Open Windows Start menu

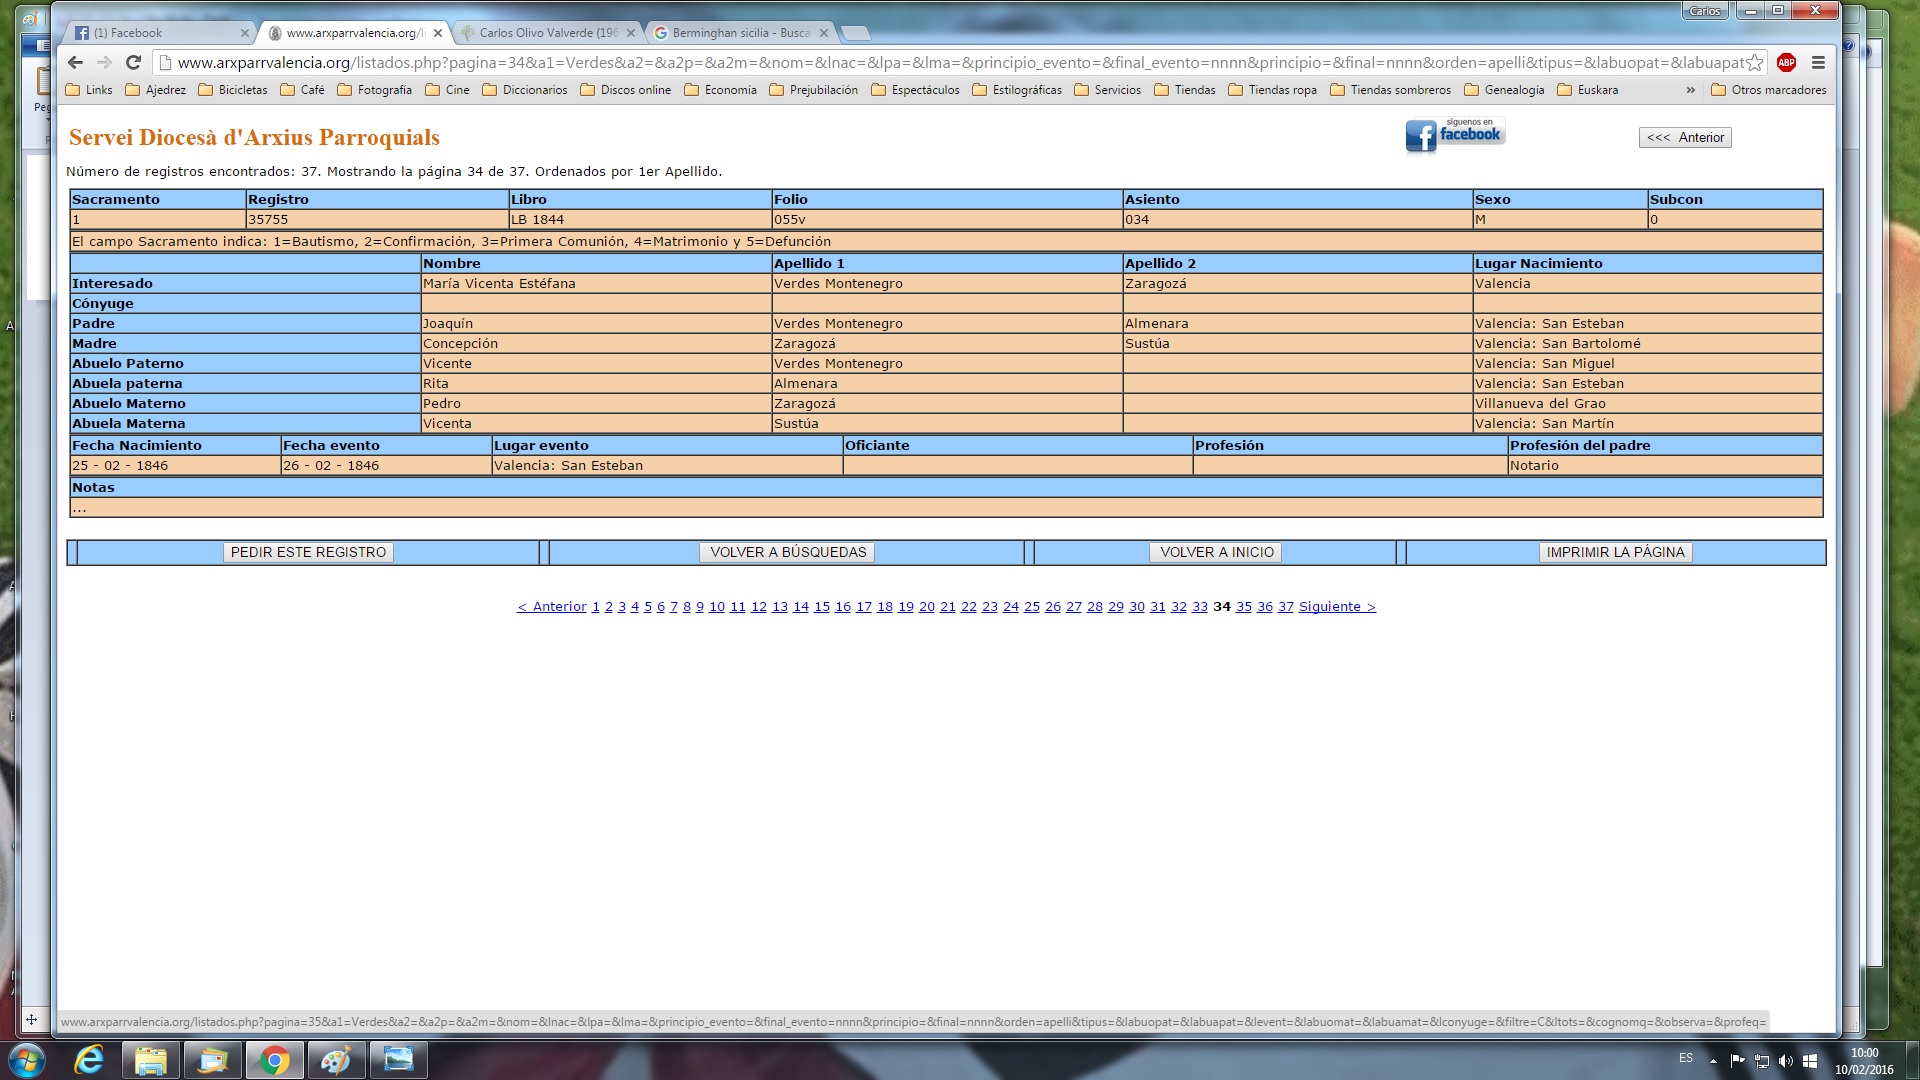[x=27, y=1059]
